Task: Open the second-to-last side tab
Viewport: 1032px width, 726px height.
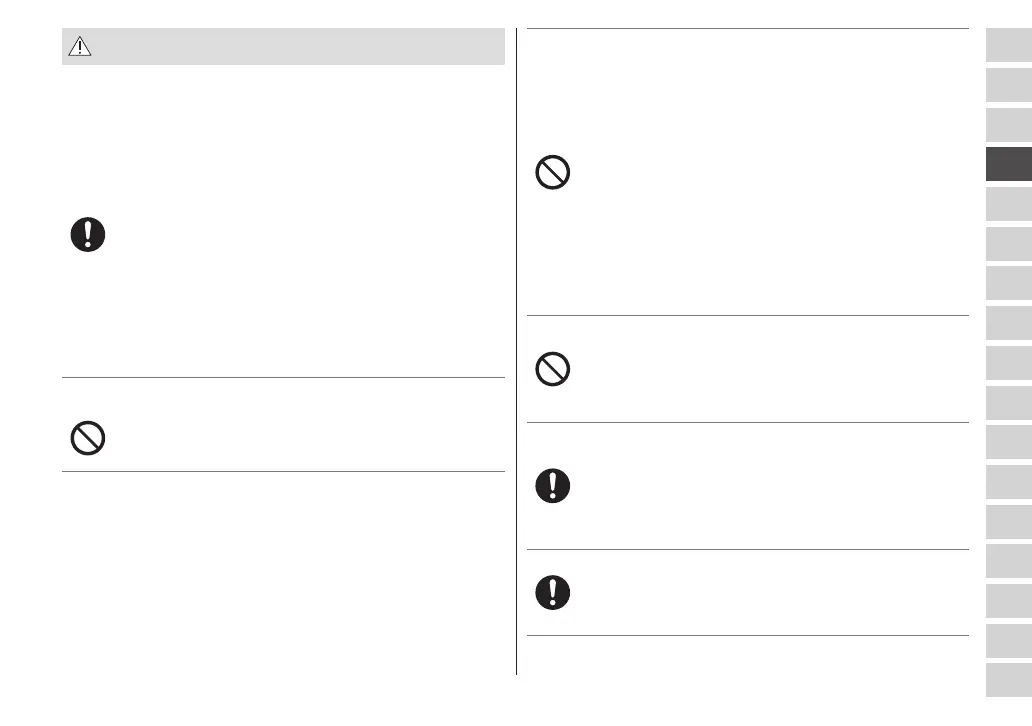Action: tap(1008, 641)
